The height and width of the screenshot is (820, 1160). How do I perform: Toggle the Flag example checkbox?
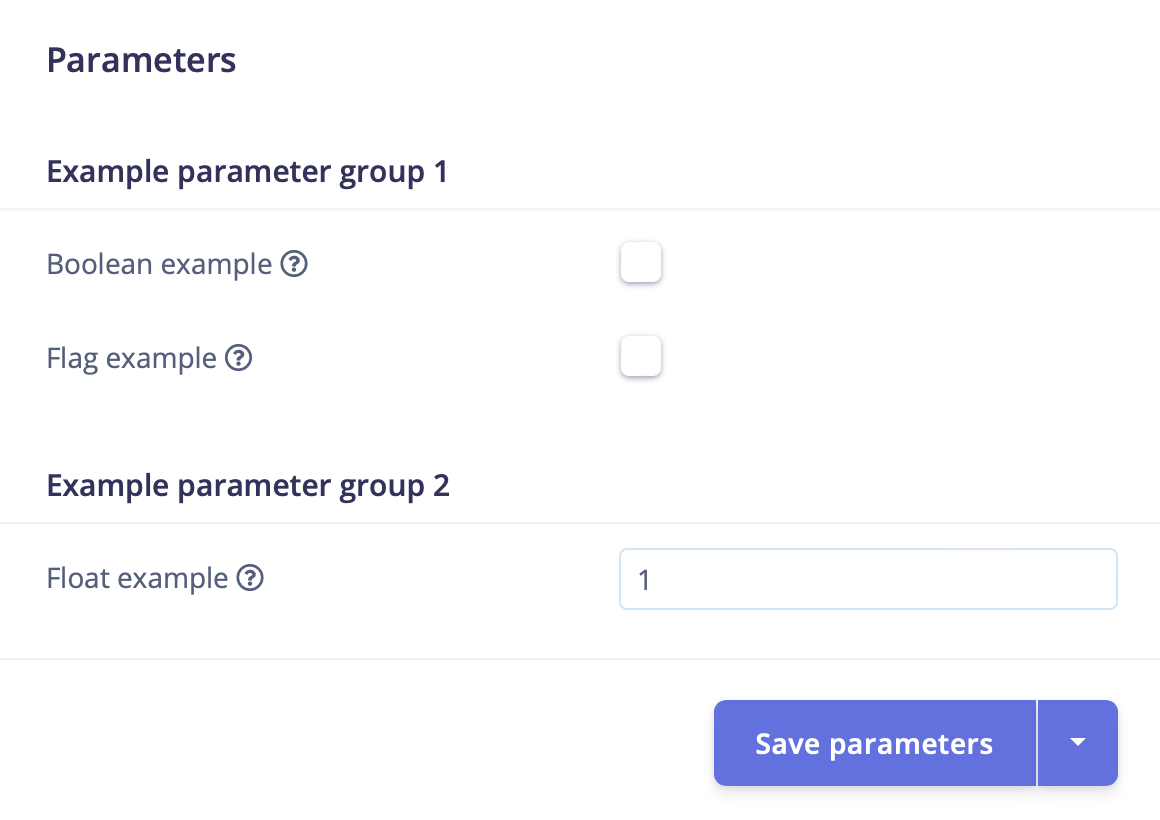tap(640, 357)
